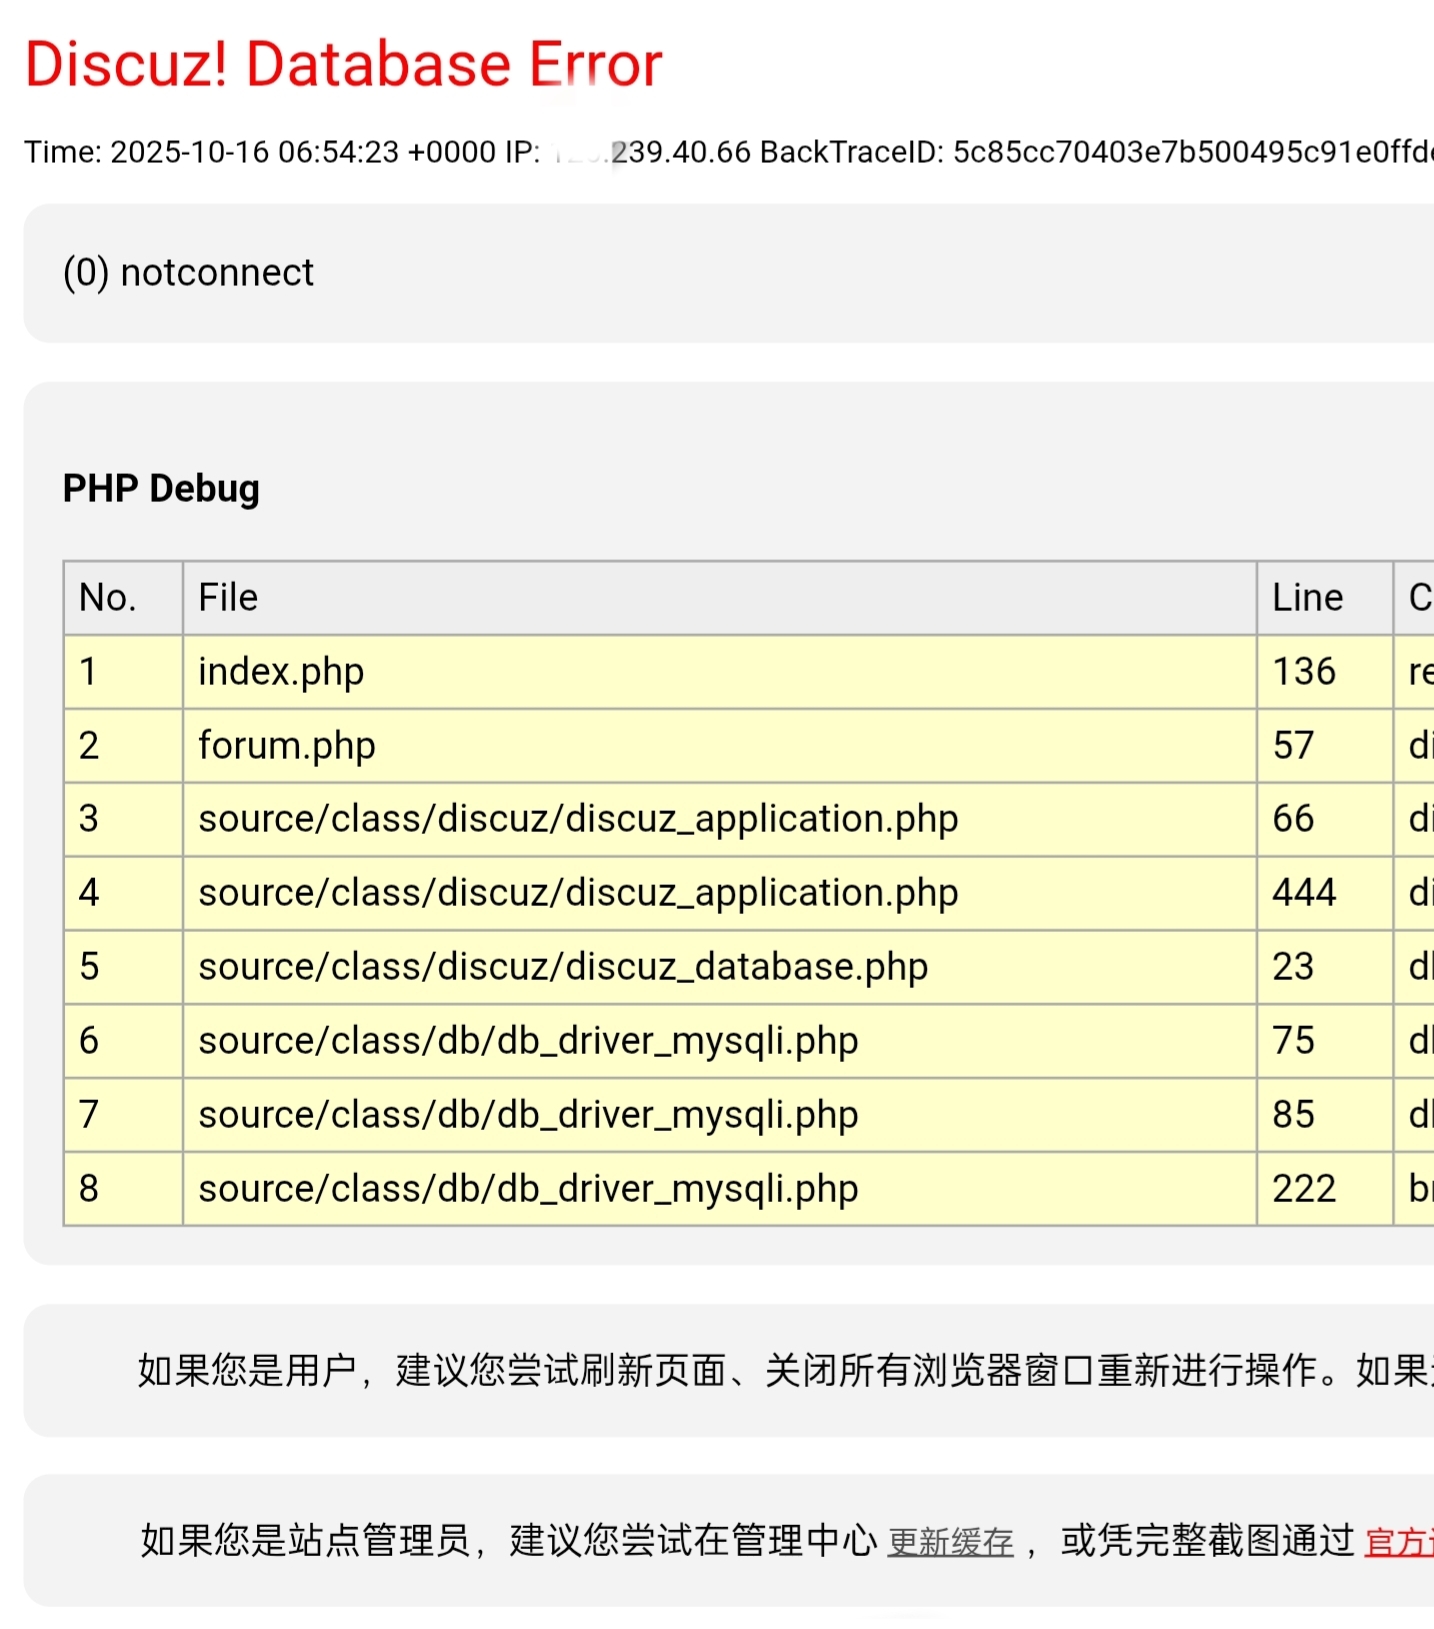Viewport: 1434px width, 1629px height.
Task: Click the File column header
Action: (228, 598)
